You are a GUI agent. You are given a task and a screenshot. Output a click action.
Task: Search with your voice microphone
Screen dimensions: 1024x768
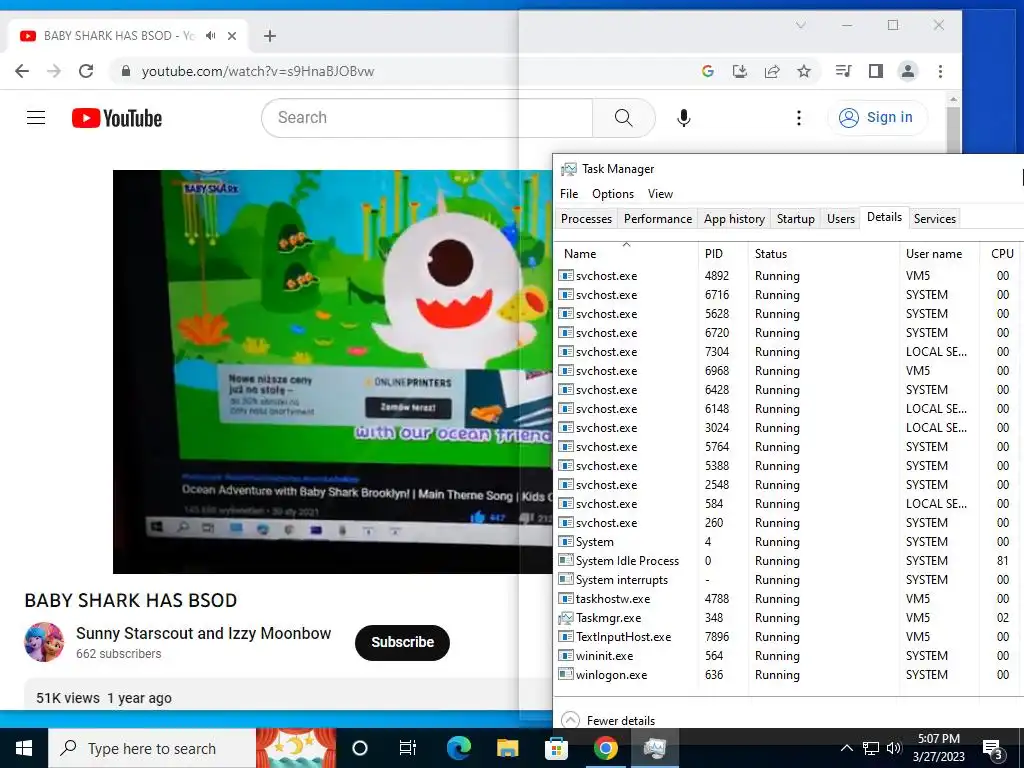[x=684, y=118]
